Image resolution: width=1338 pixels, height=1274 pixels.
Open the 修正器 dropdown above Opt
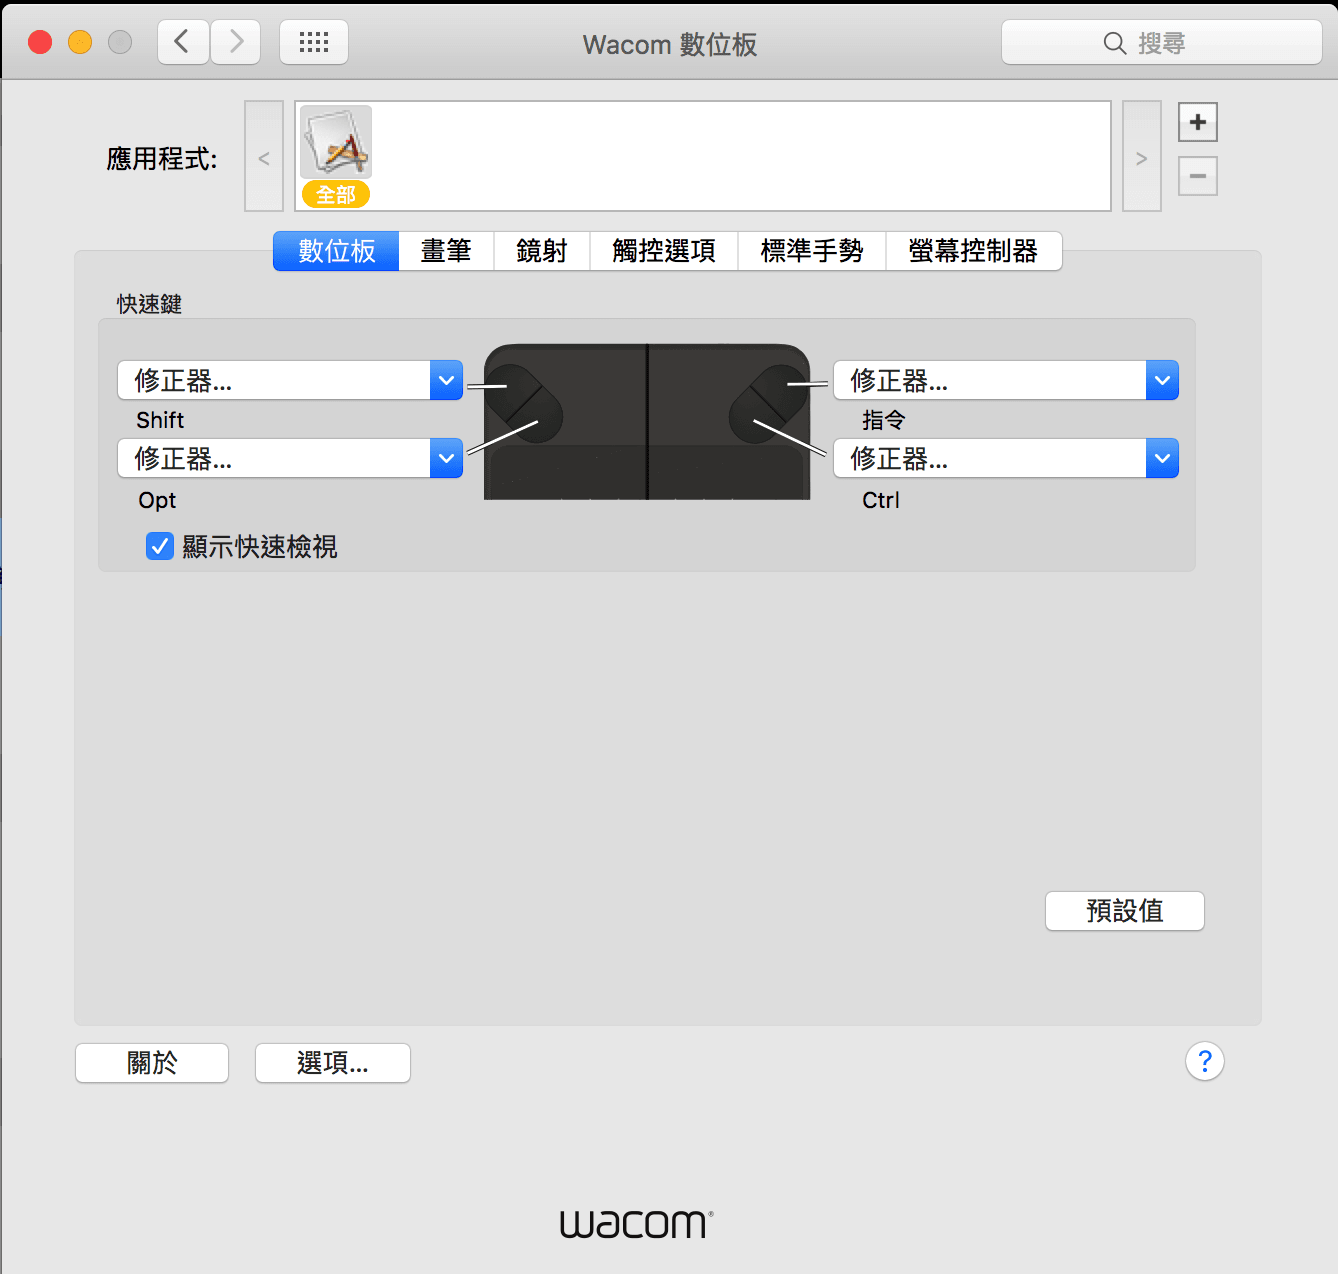pos(290,458)
